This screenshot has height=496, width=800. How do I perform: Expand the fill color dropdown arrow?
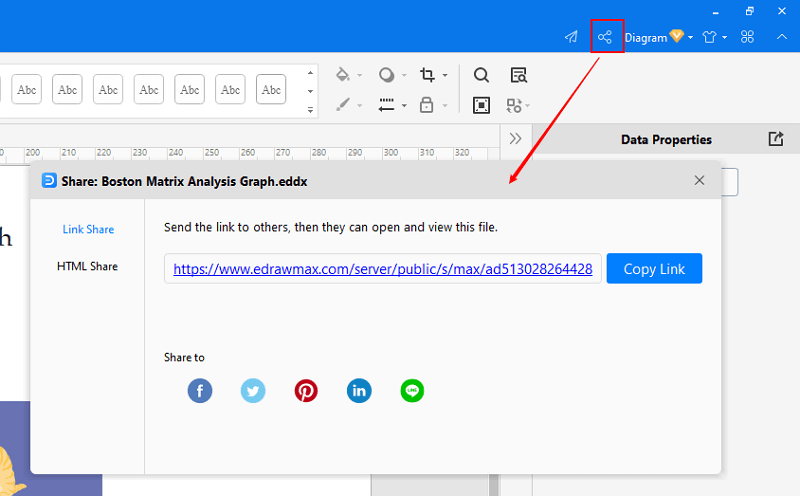pyautogui.click(x=359, y=76)
